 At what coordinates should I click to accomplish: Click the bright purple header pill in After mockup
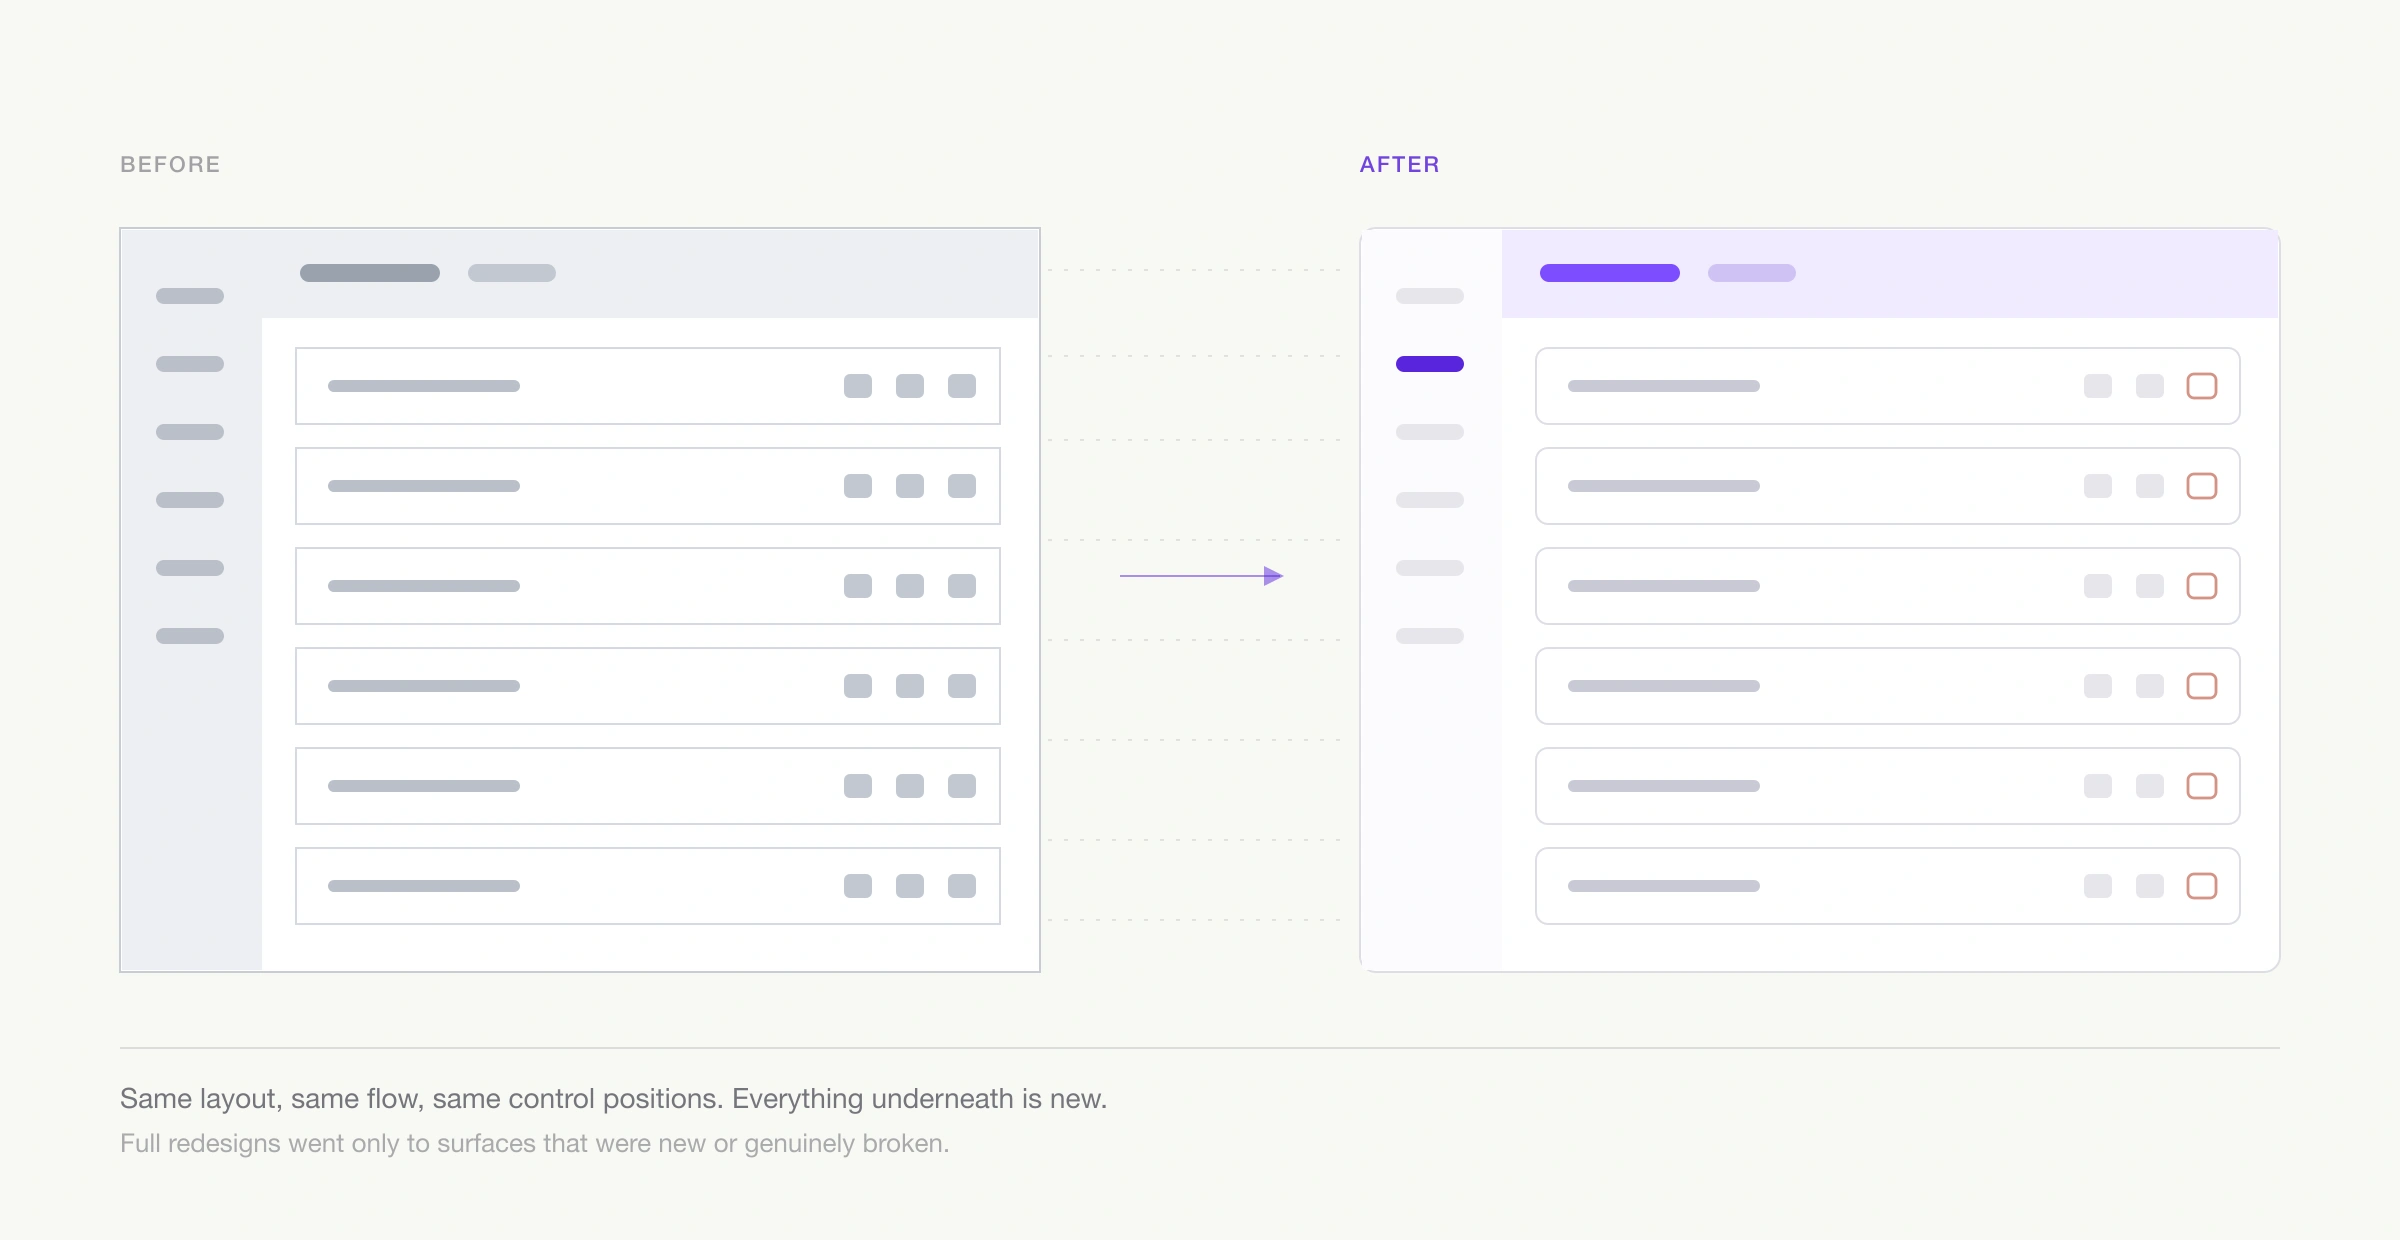1610,273
